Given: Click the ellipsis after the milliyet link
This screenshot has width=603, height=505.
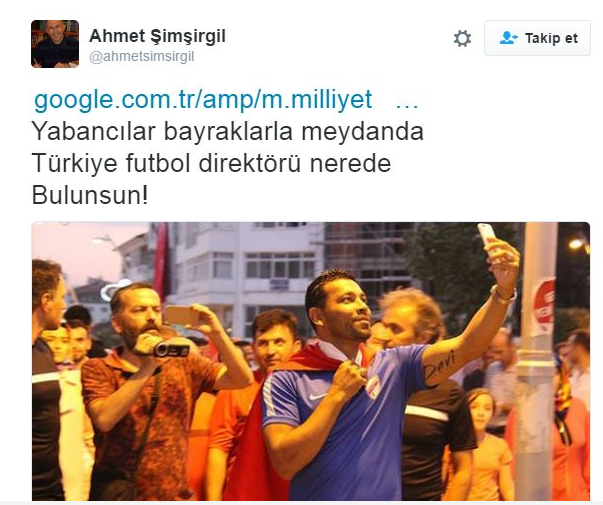Looking at the screenshot, I should click(x=407, y=104).
